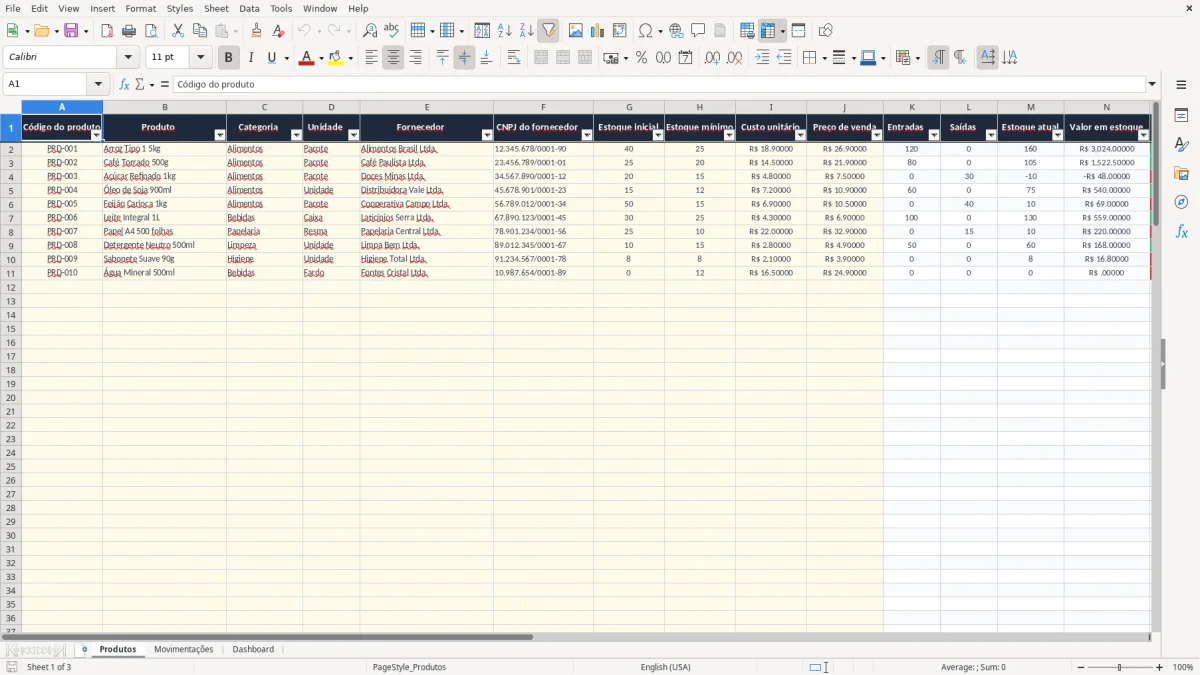Click the Clone Formatting paintbrush icon
The image size is (1200, 675).
256,31
